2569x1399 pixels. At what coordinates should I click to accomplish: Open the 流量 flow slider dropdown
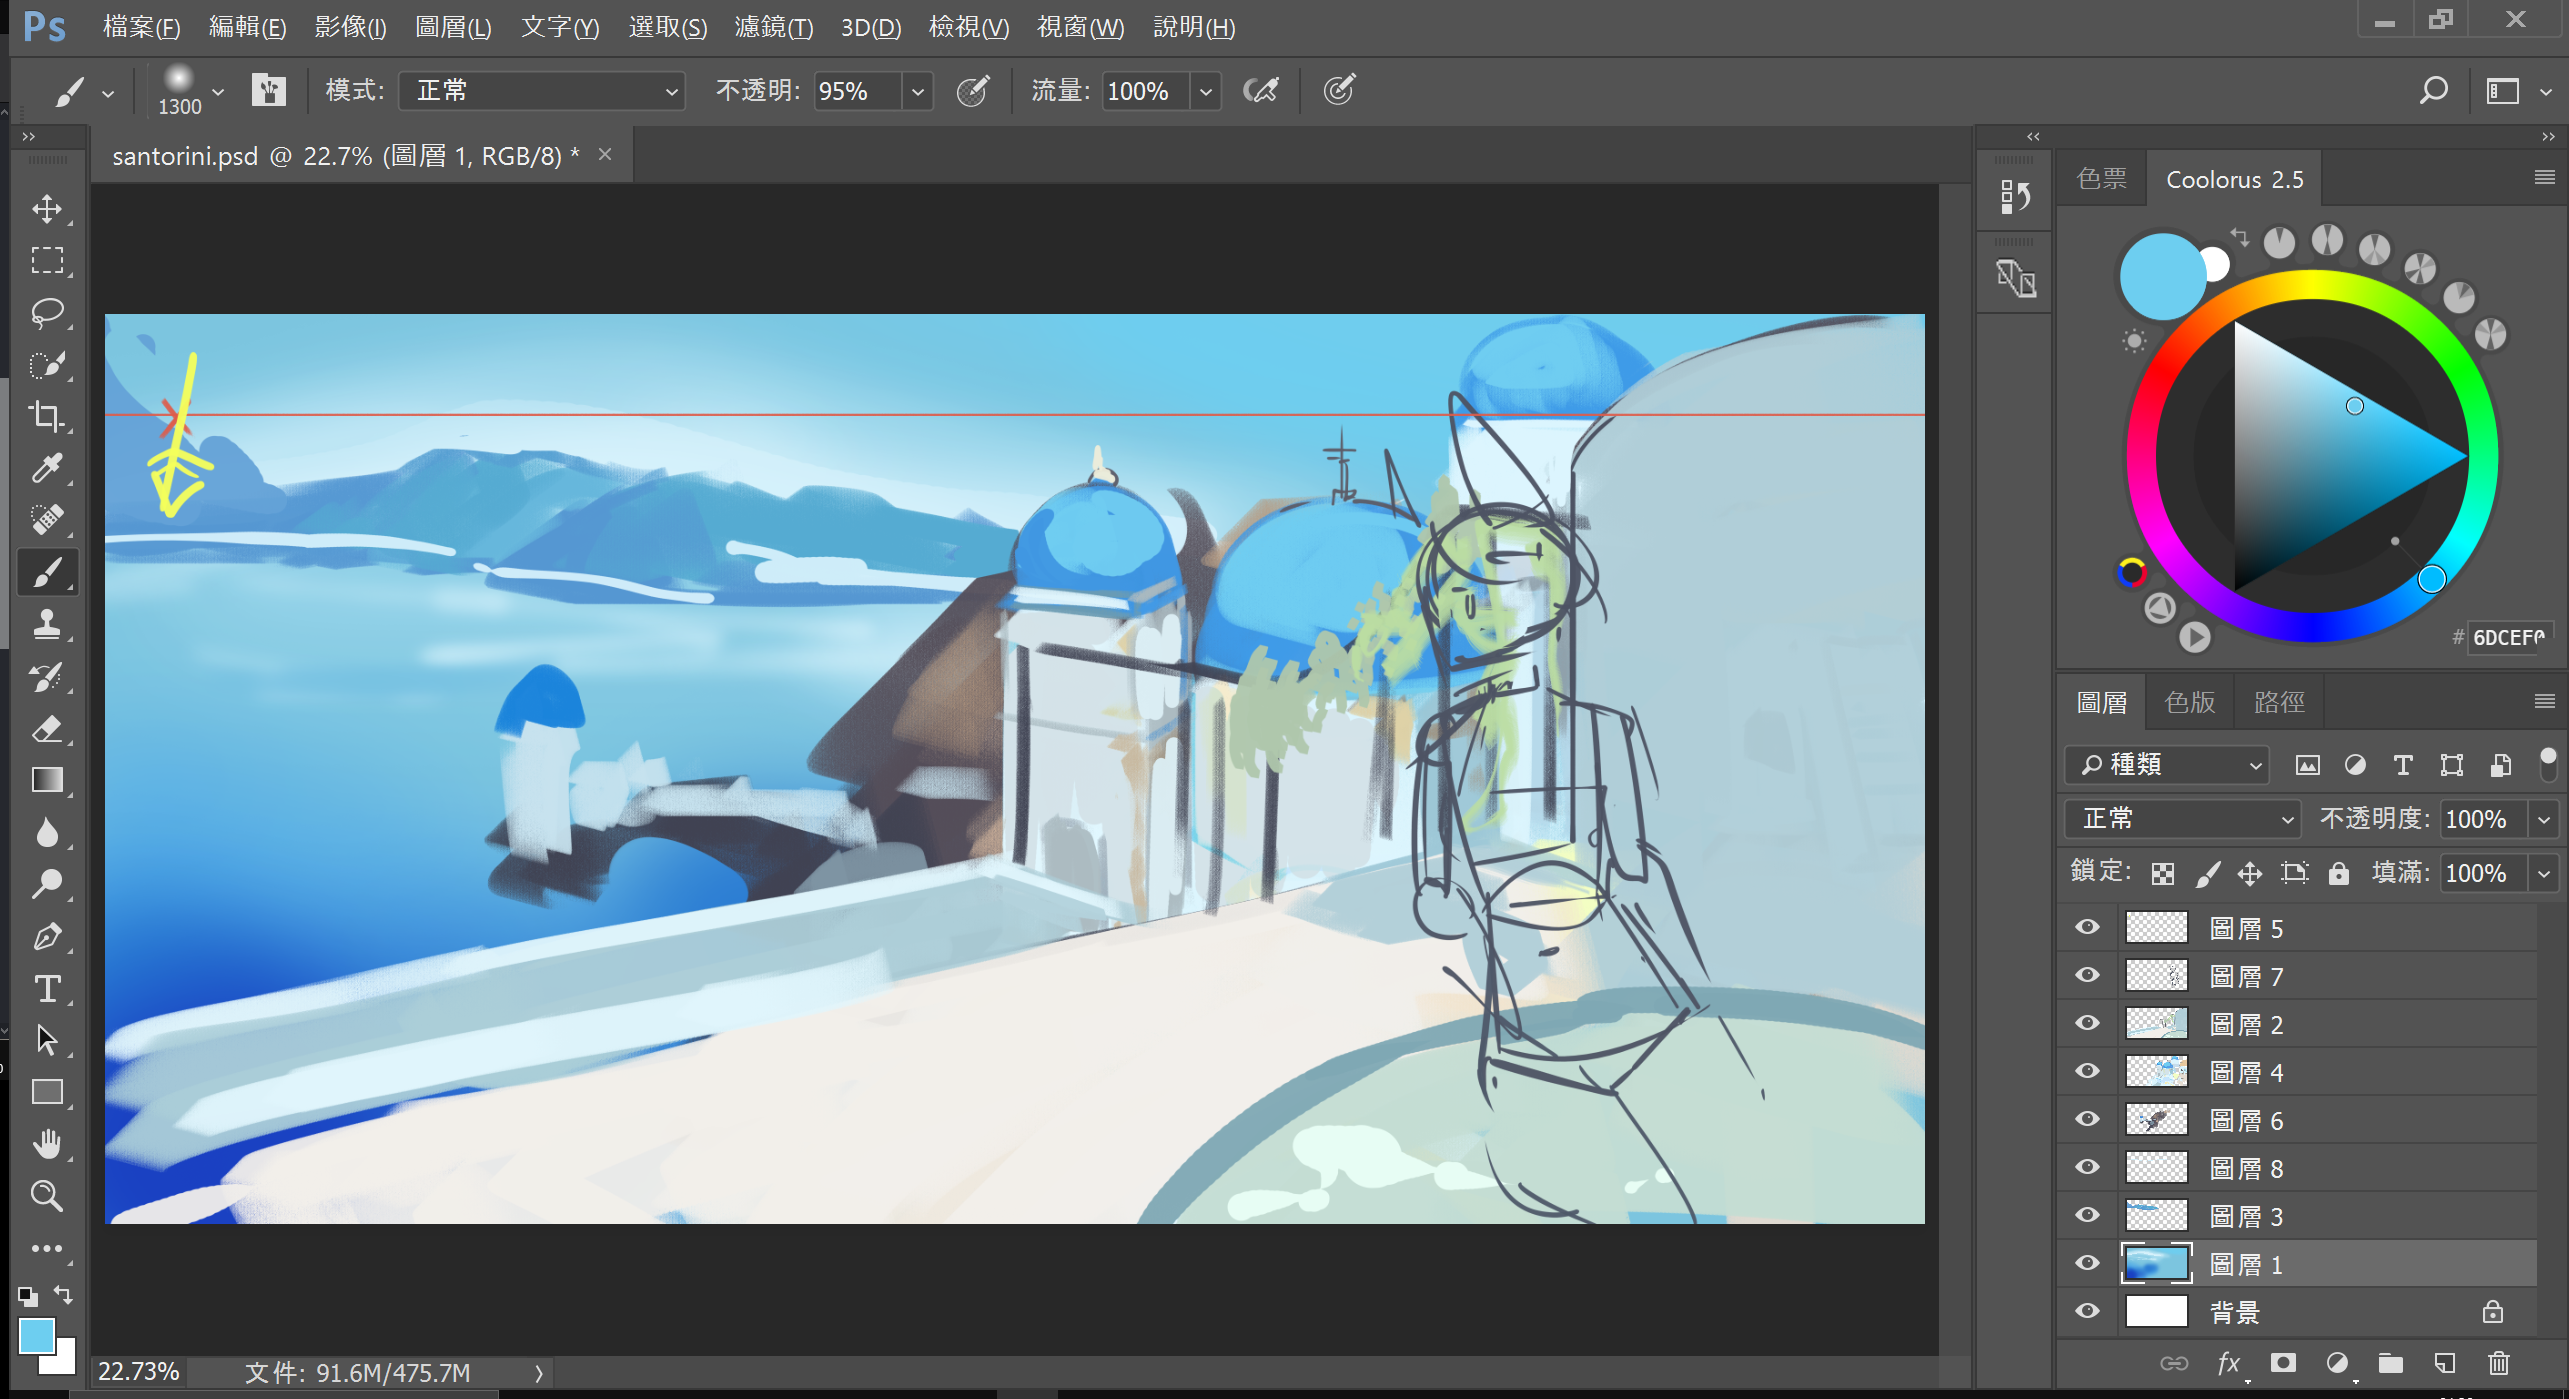(1206, 91)
